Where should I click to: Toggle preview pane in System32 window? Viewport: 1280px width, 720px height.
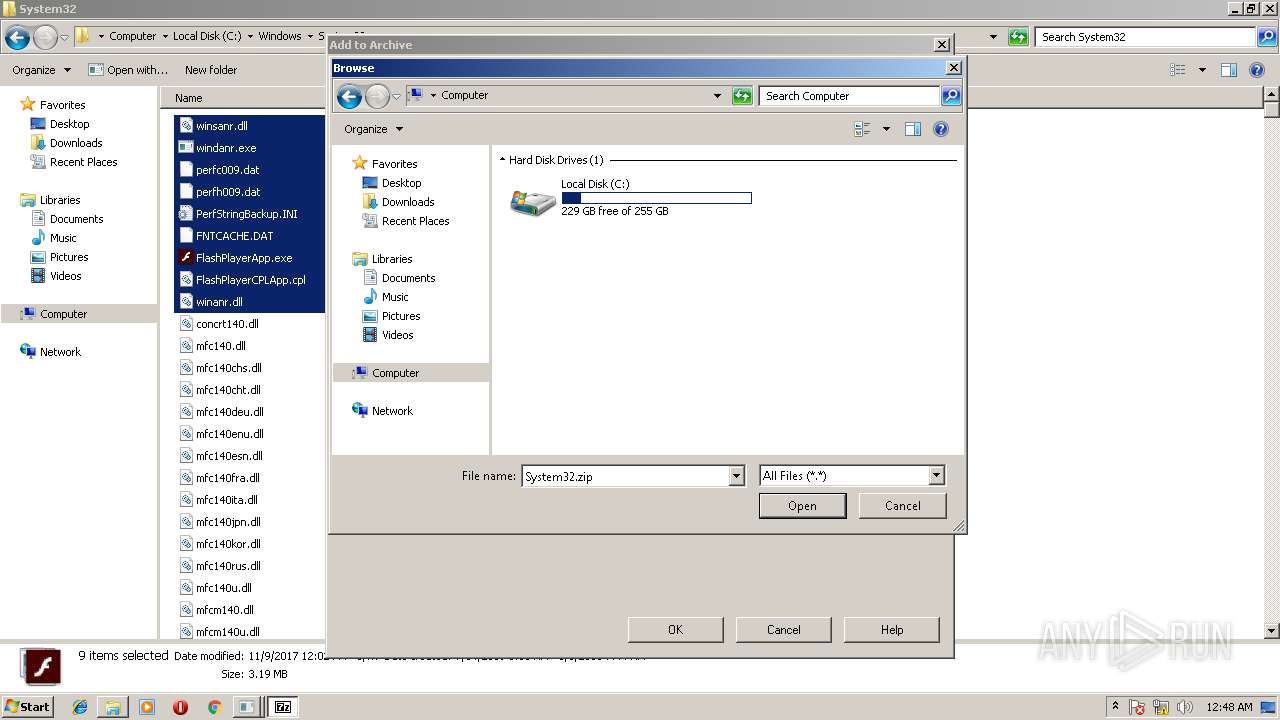[x=1229, y=70]
